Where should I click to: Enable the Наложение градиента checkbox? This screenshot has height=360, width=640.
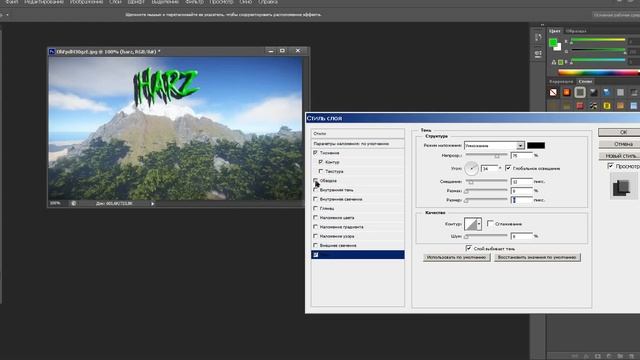(x=315, y=227)
